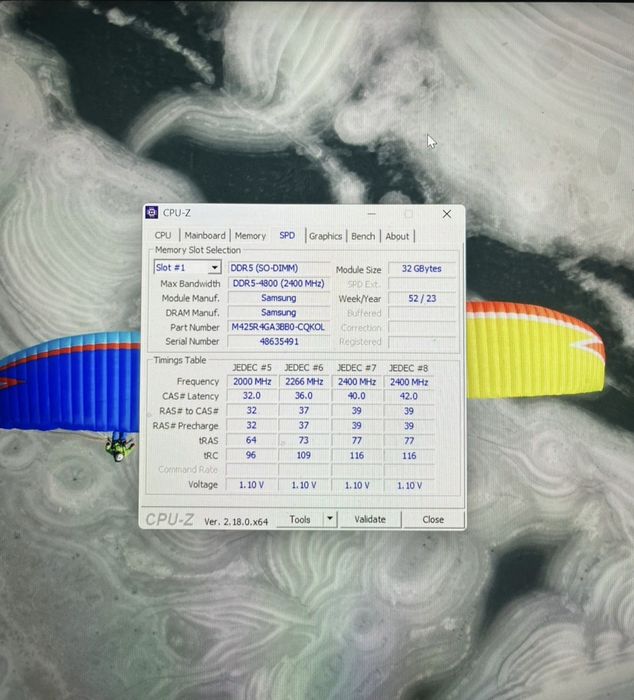
Task: Click the JEDEC #5 column header
Action: (252, 367)
